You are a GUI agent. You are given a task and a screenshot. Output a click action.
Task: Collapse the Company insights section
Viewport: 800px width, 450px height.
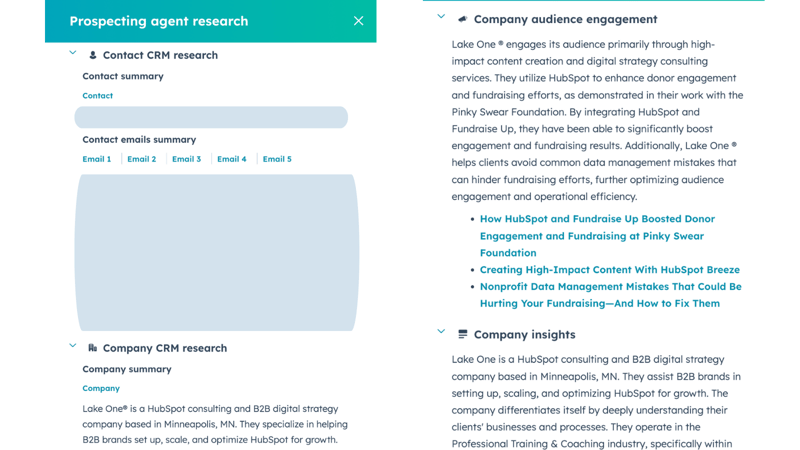pyautogui.click(x=441, y=332)
